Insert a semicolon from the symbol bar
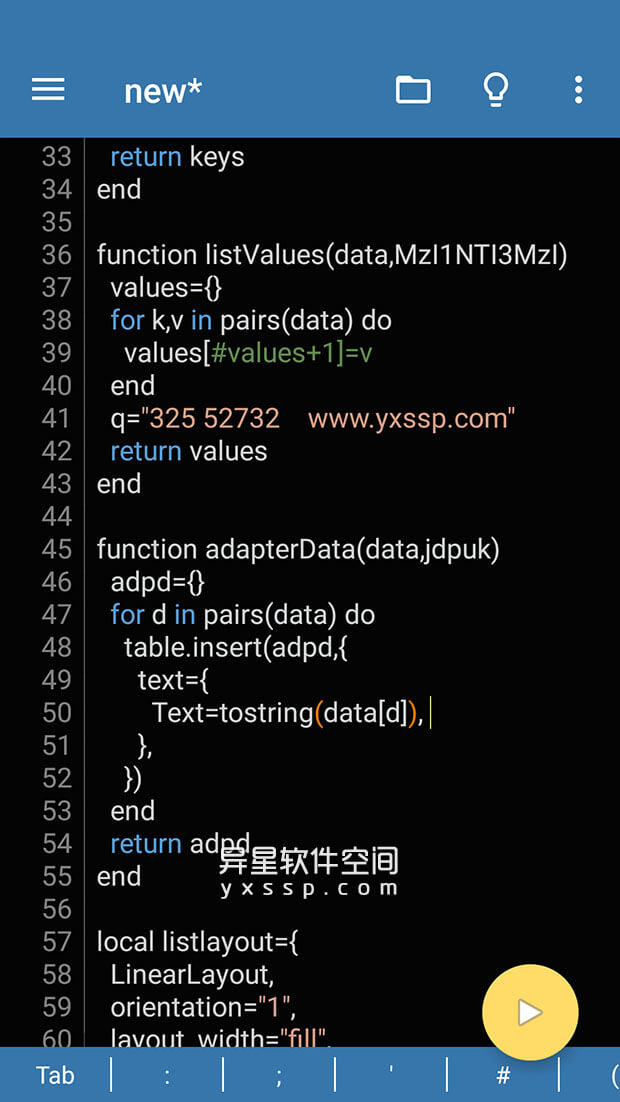 tap(278, 1075)
